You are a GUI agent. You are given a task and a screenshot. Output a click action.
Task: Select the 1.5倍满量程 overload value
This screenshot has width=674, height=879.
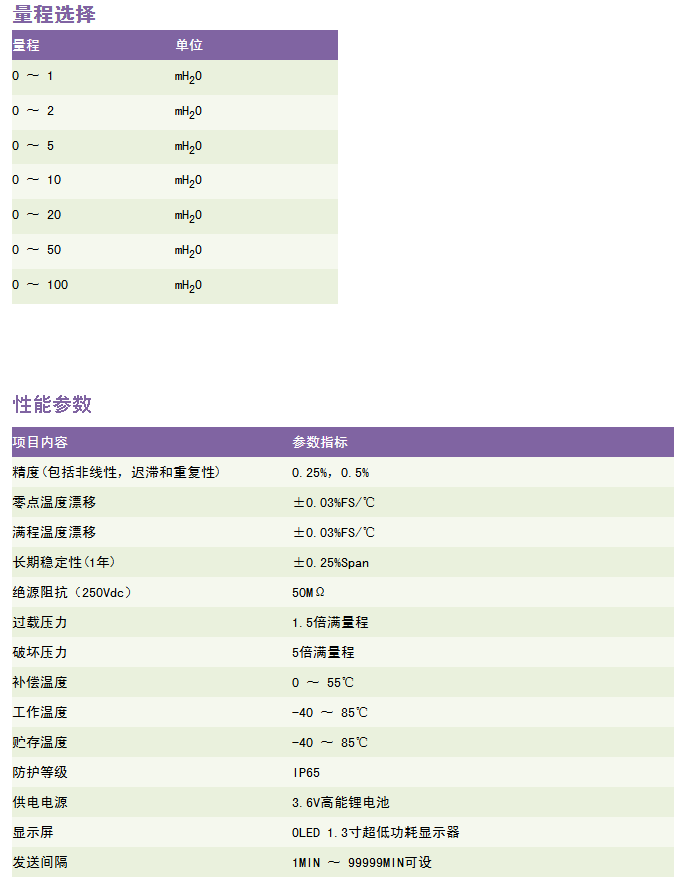330,622
